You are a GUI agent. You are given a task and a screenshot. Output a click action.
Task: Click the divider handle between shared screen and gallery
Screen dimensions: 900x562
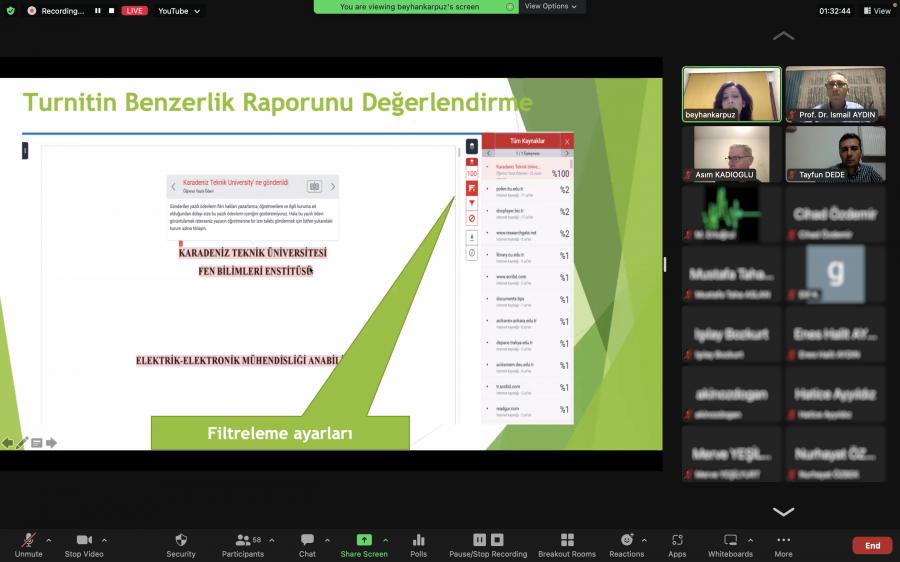(x=665, y=264)
